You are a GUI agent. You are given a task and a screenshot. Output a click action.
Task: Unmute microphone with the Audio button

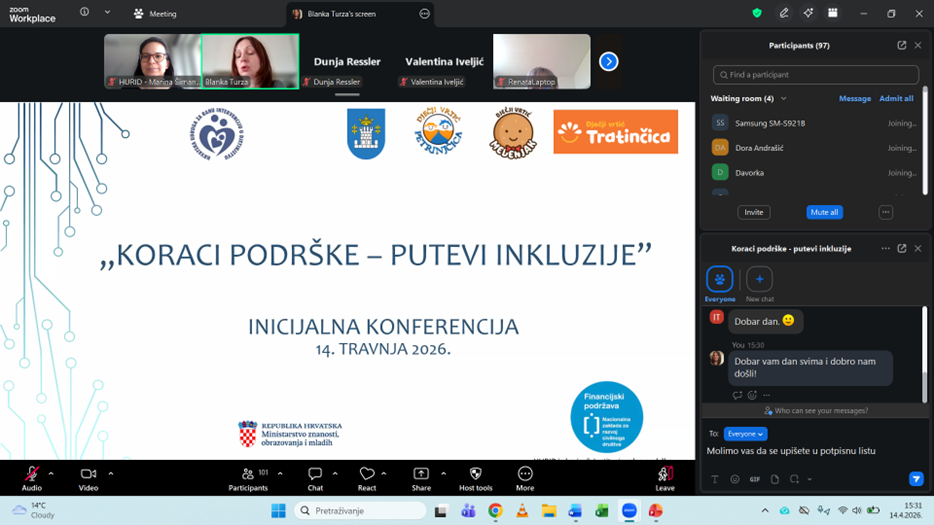[x=32, y=474]
